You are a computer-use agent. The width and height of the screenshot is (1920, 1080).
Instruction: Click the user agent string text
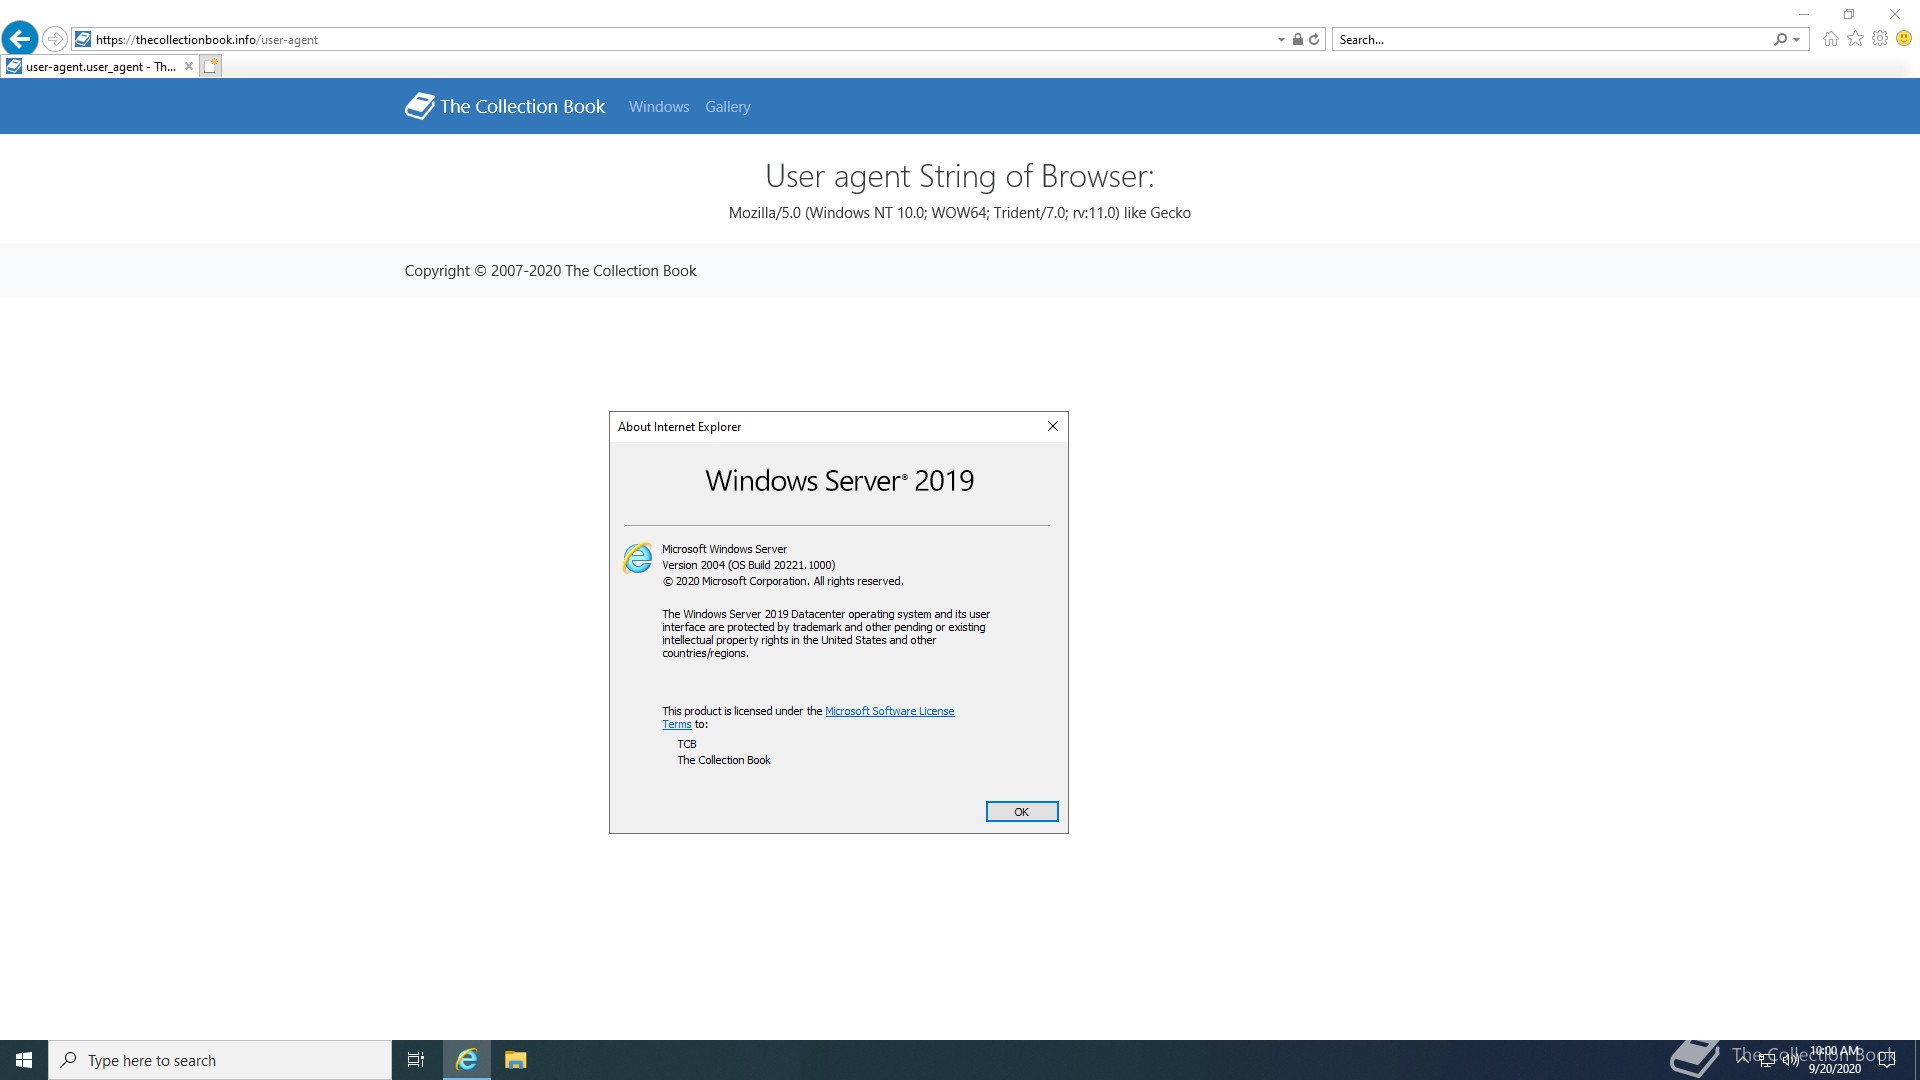click(x=959, y=213)
